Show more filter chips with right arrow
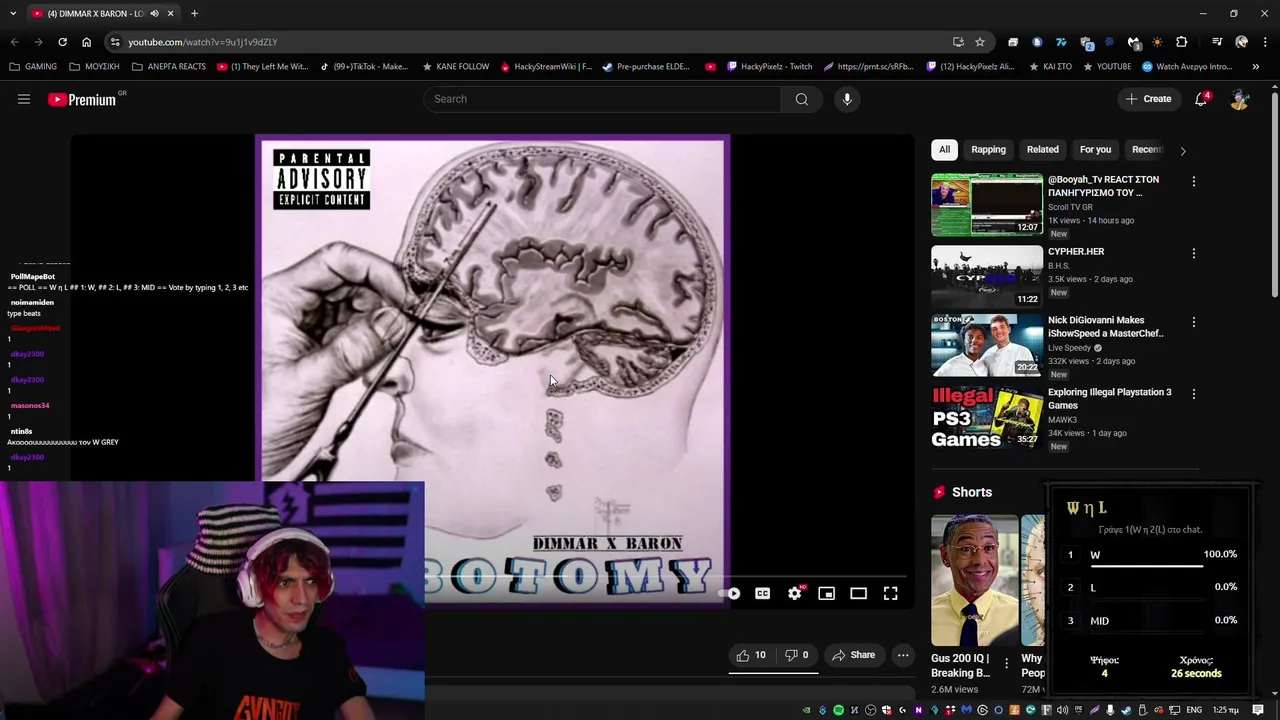Viewport: 1280px width, 720px height. pos(1183,150)
